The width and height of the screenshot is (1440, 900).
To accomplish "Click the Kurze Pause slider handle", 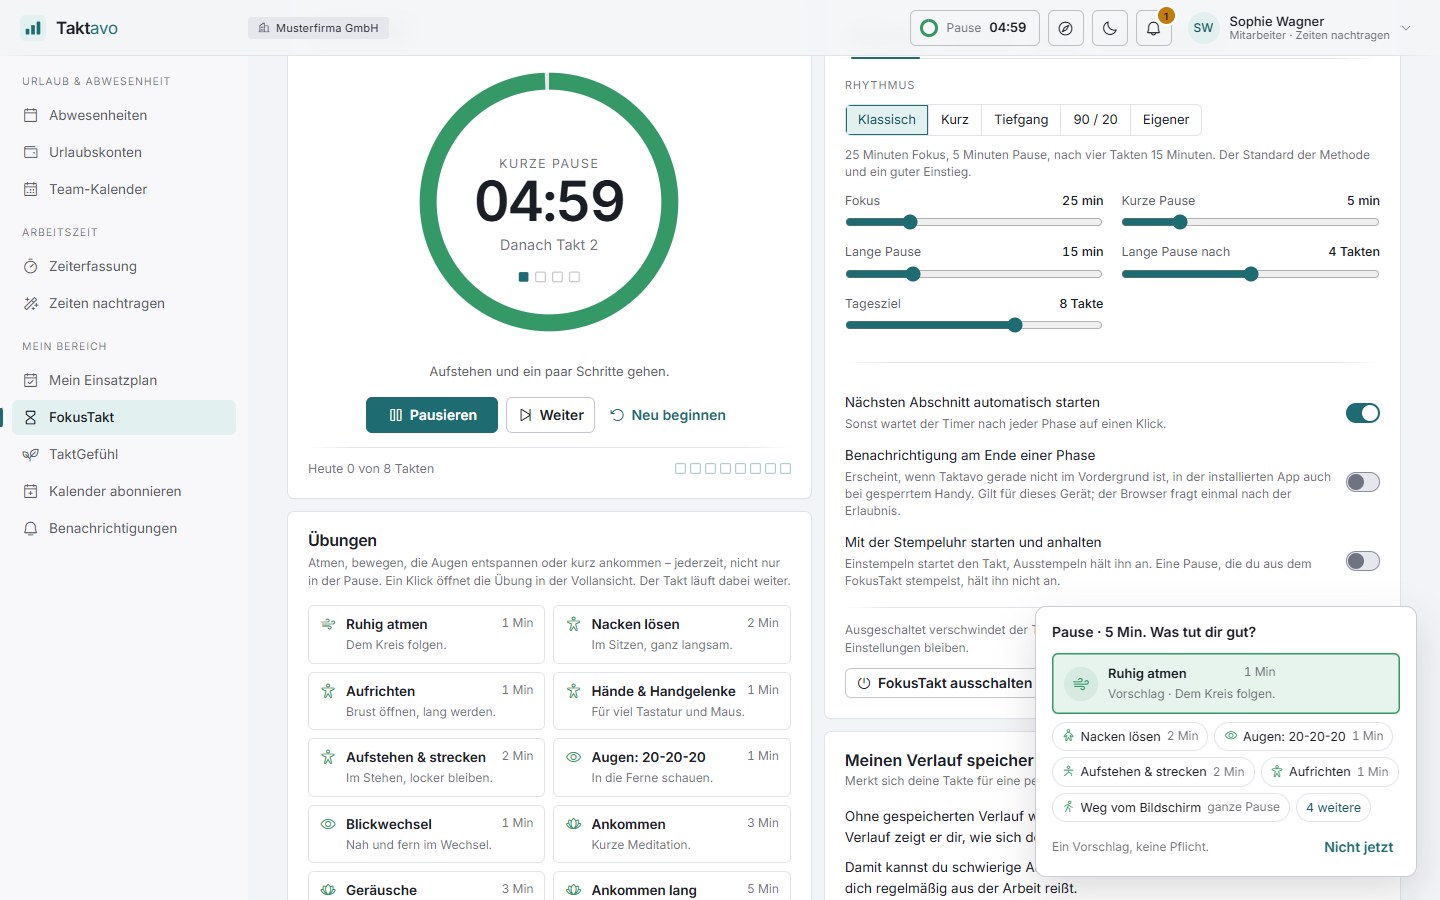I will [x=1180, y=222].
